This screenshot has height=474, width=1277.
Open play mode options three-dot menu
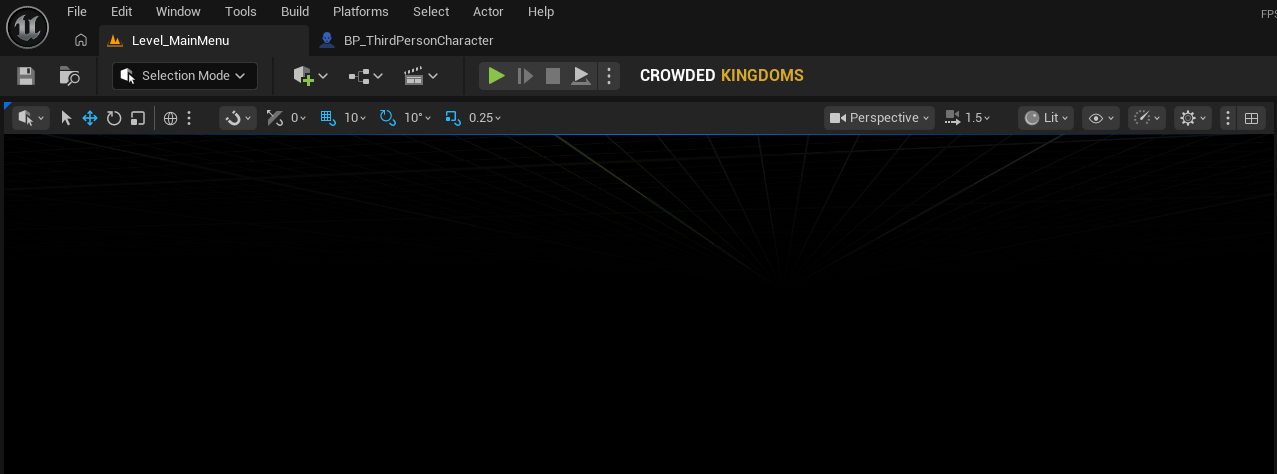(610, 76)
